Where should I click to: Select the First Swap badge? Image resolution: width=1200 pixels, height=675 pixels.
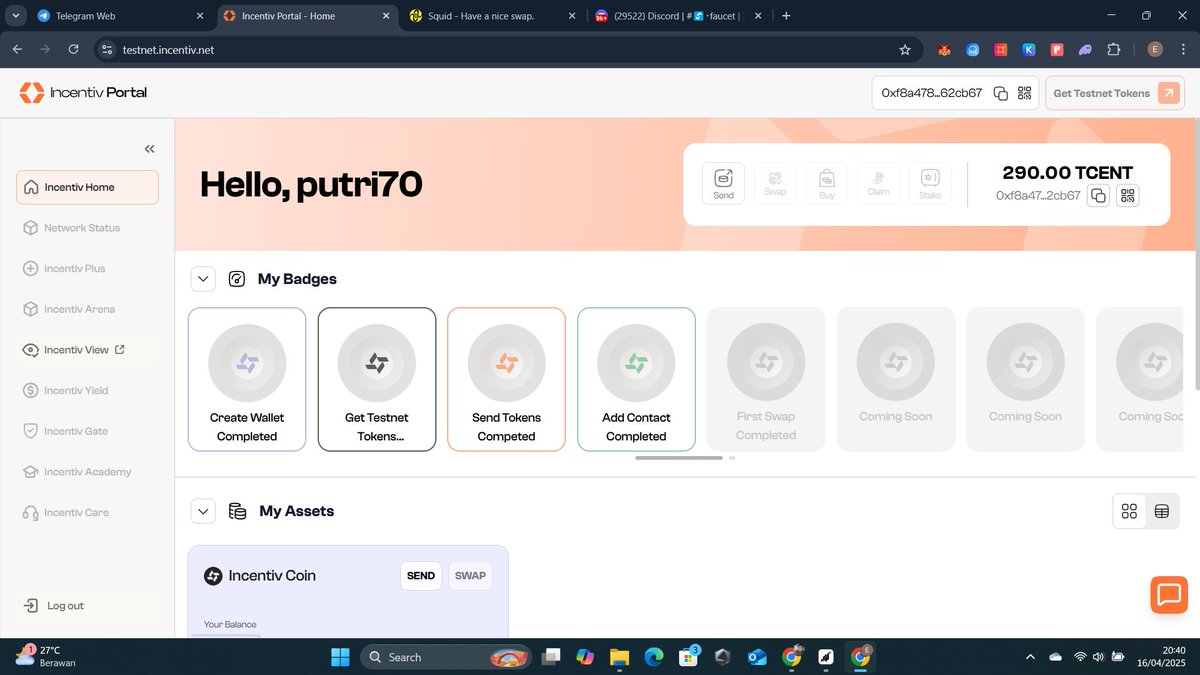[x=766, y=379]
